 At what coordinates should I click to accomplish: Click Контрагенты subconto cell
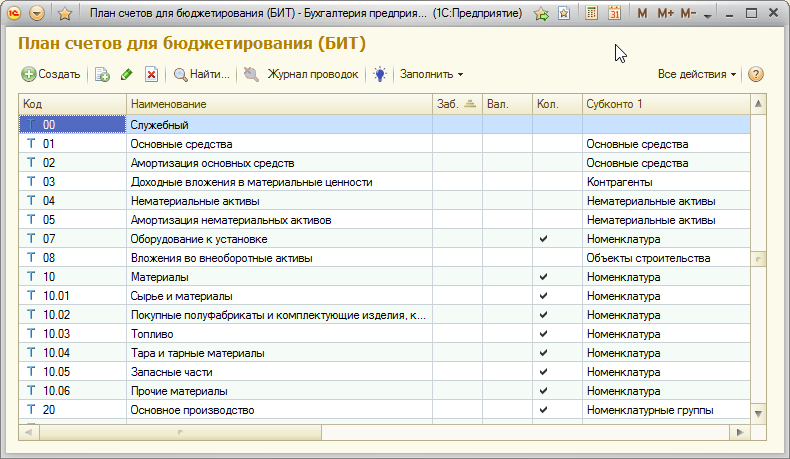(666, 182)
